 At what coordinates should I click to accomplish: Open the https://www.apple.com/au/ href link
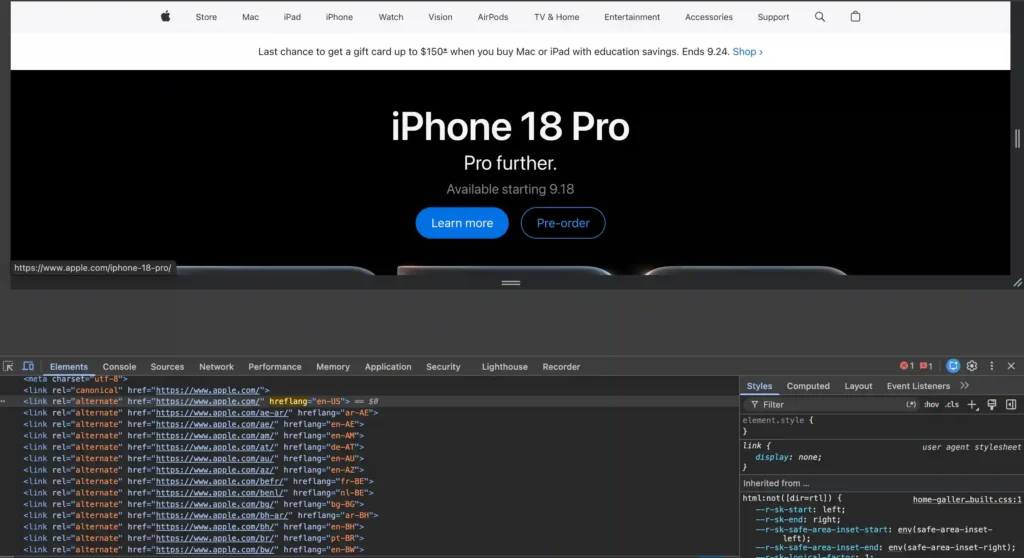tap(215, 459)
